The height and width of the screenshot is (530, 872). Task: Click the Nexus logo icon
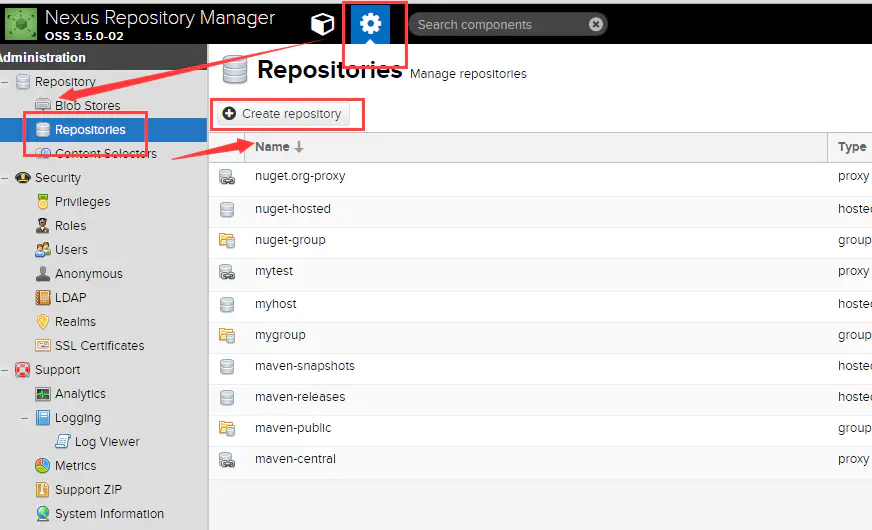coord(21,24)
